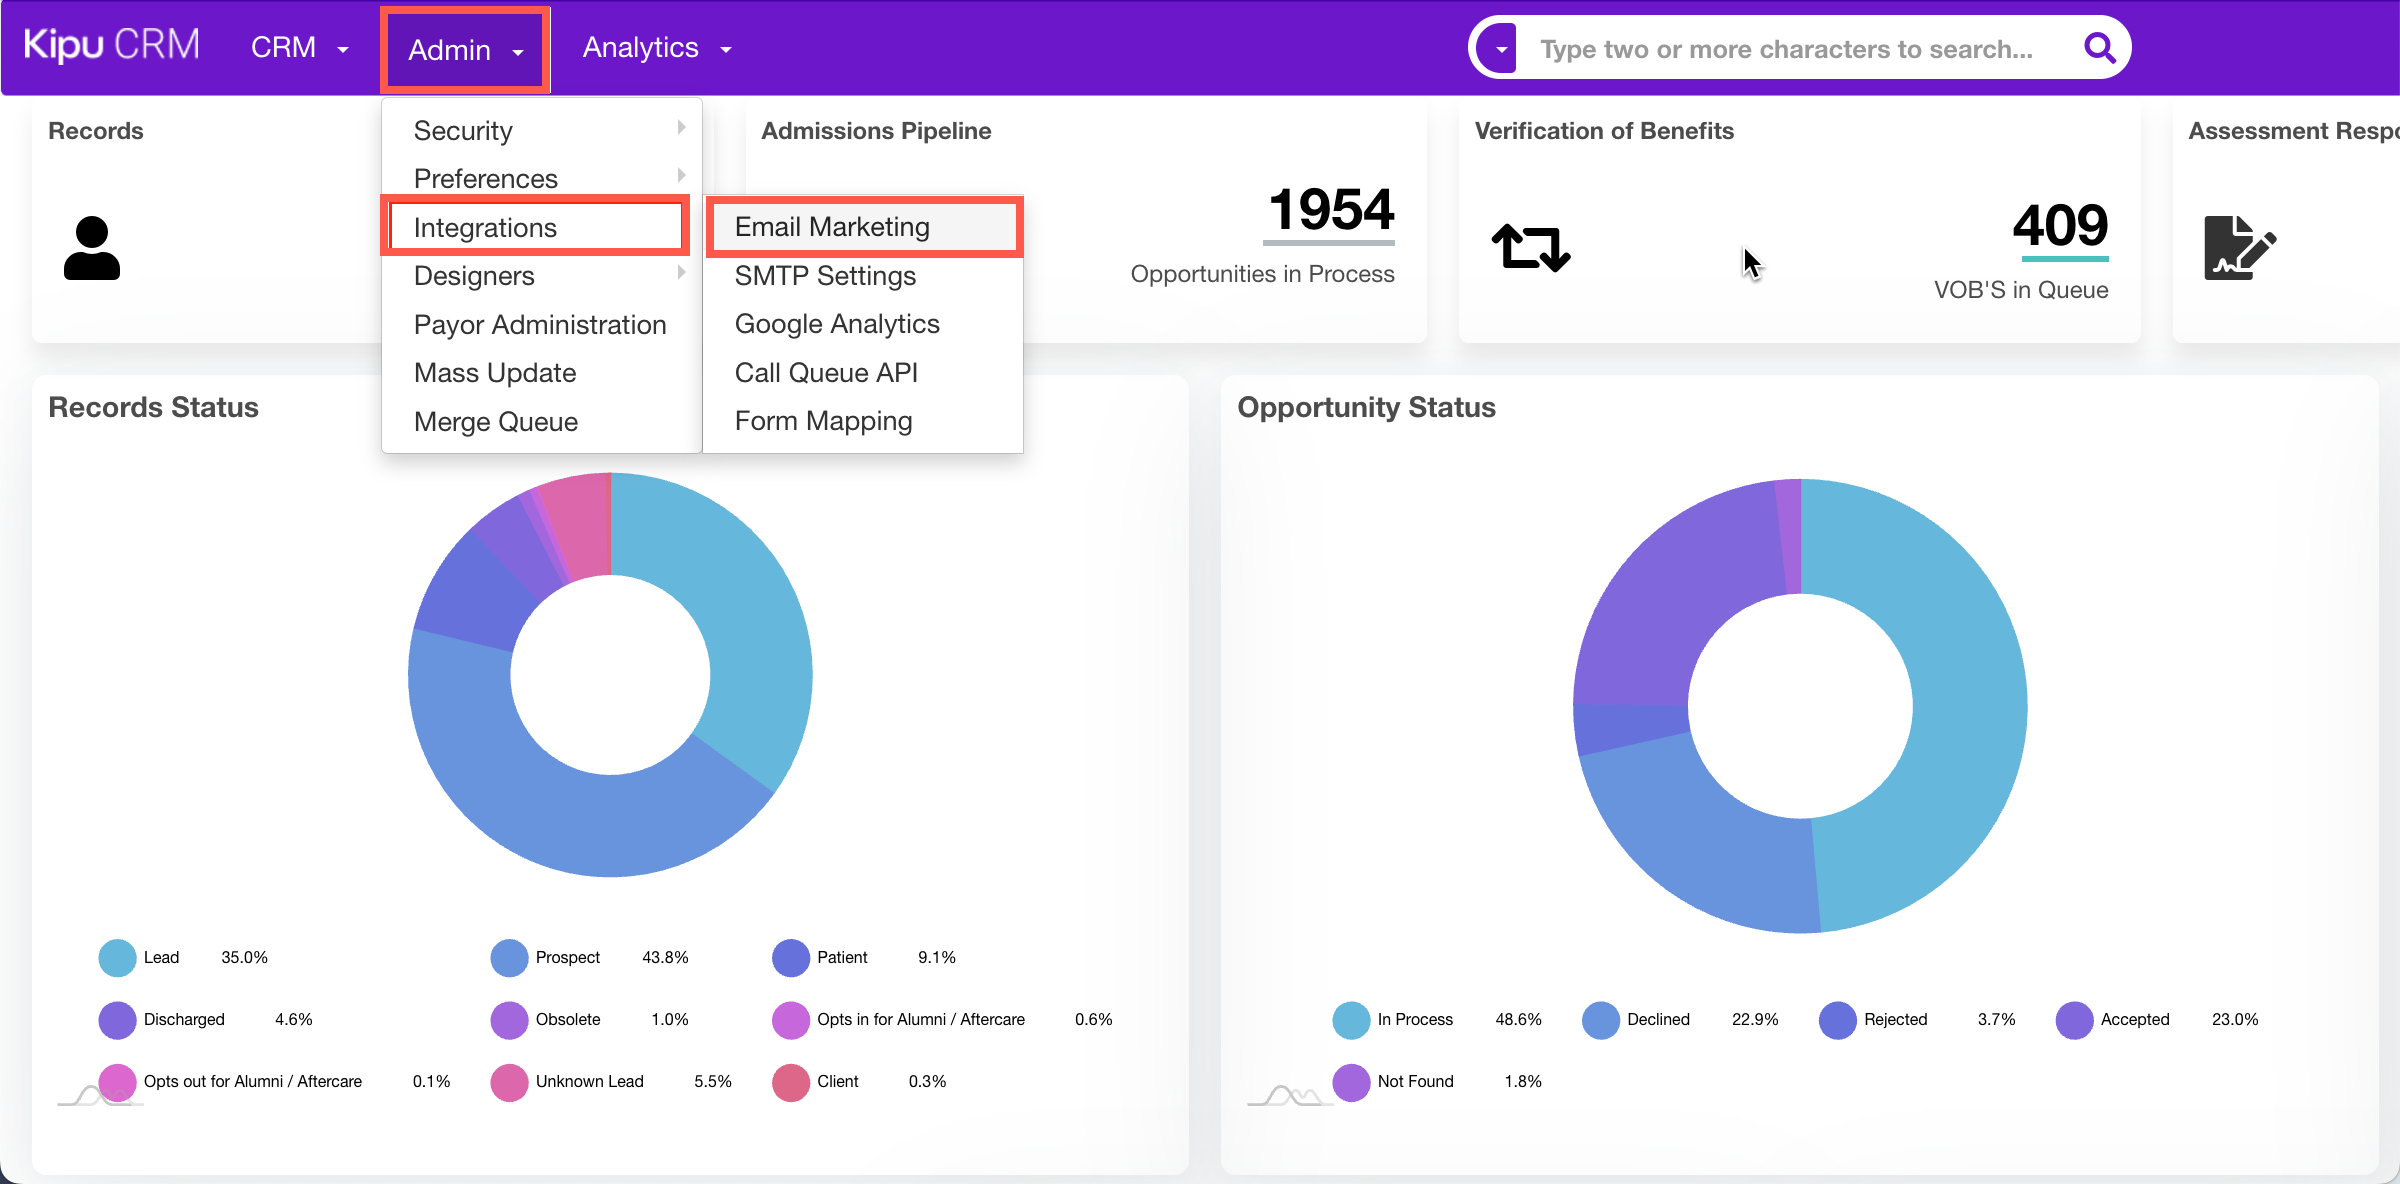Open the 409 VOB'S in Queue link
The height and width of the screenshot is (1184, 2400).
coord(2060,226)
